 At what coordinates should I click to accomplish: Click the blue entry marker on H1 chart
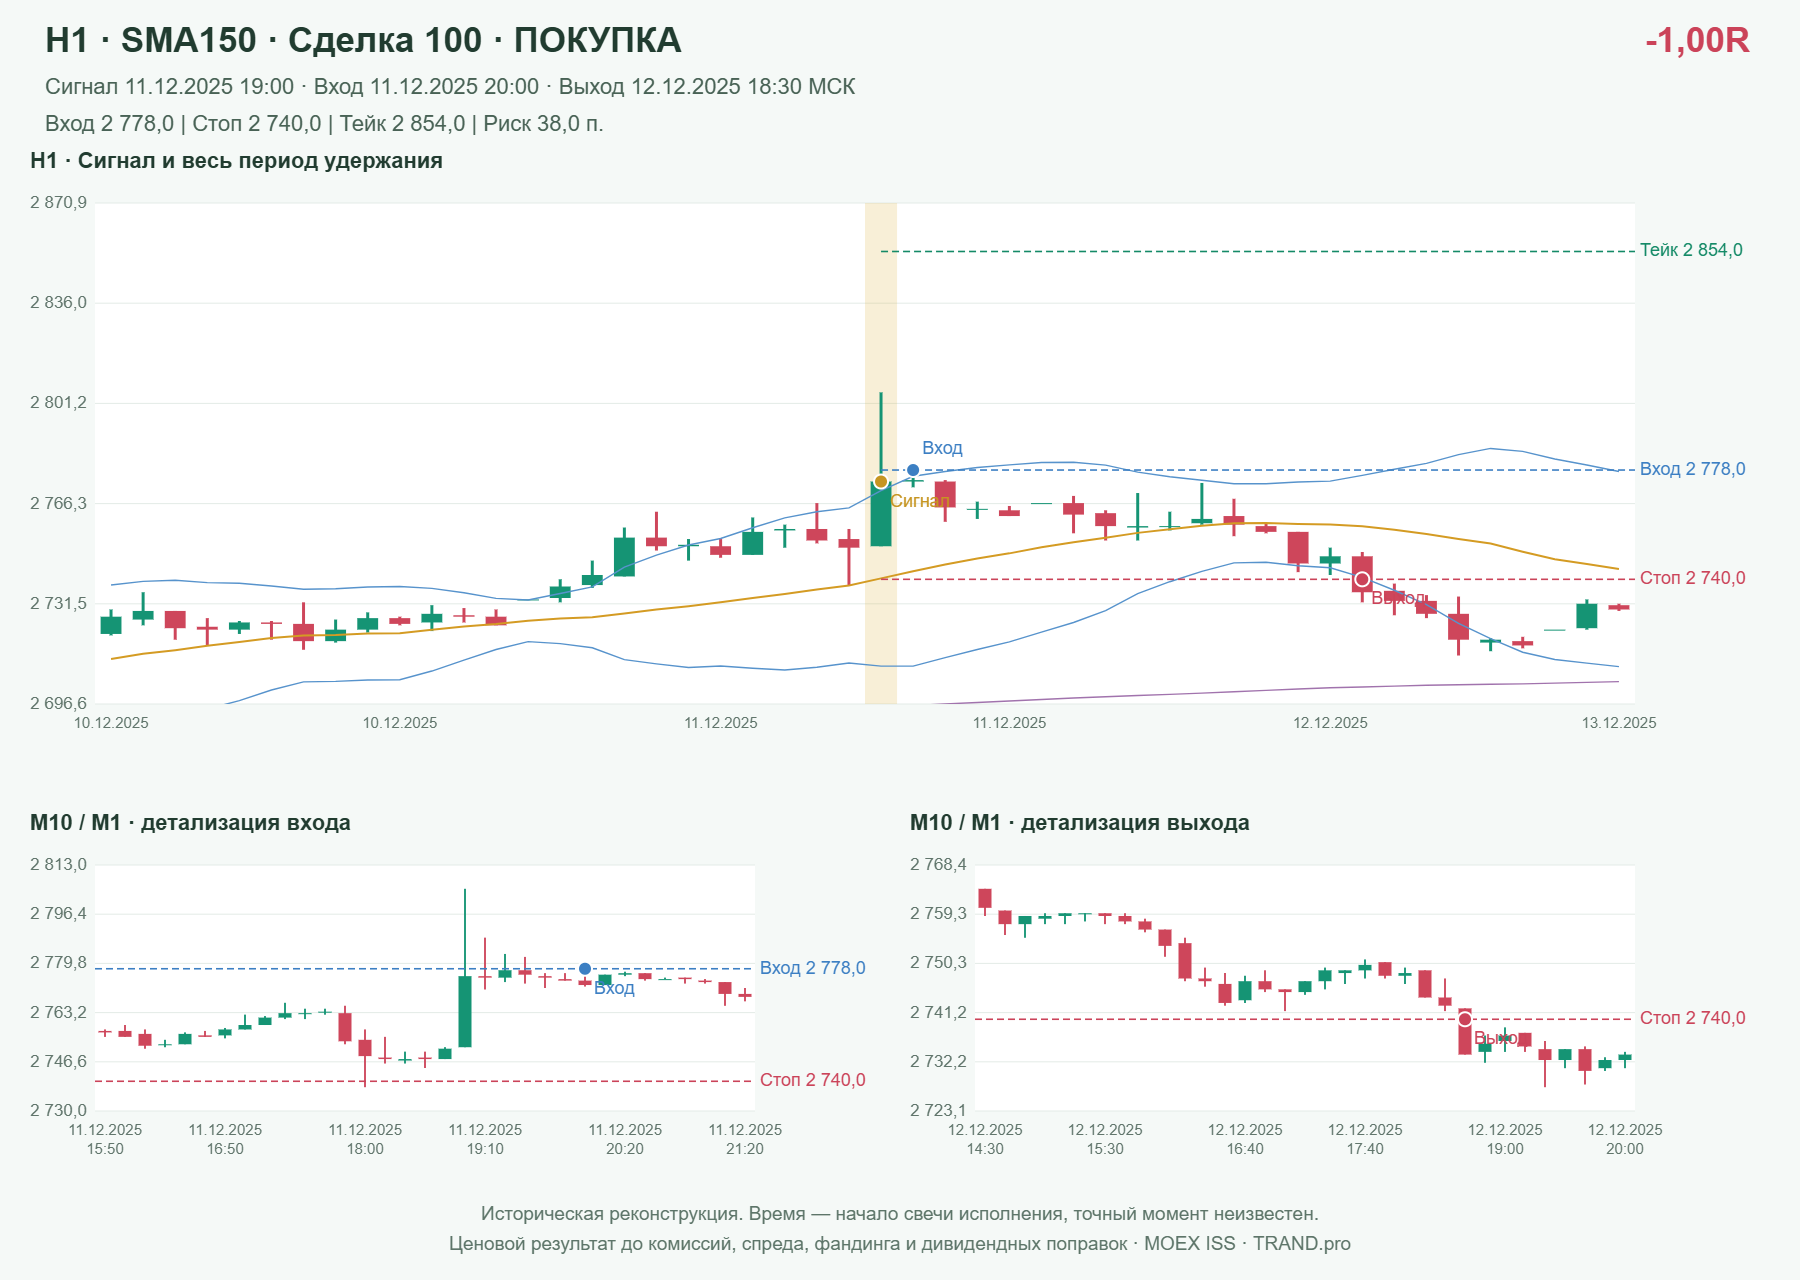(913, 470)
